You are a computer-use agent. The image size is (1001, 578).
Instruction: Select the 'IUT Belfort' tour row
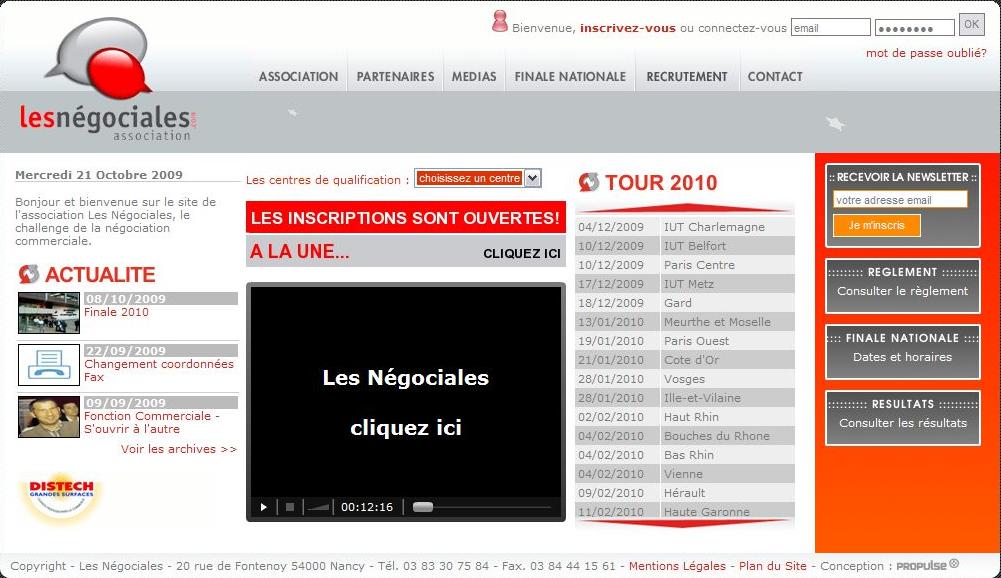point(685,246)
